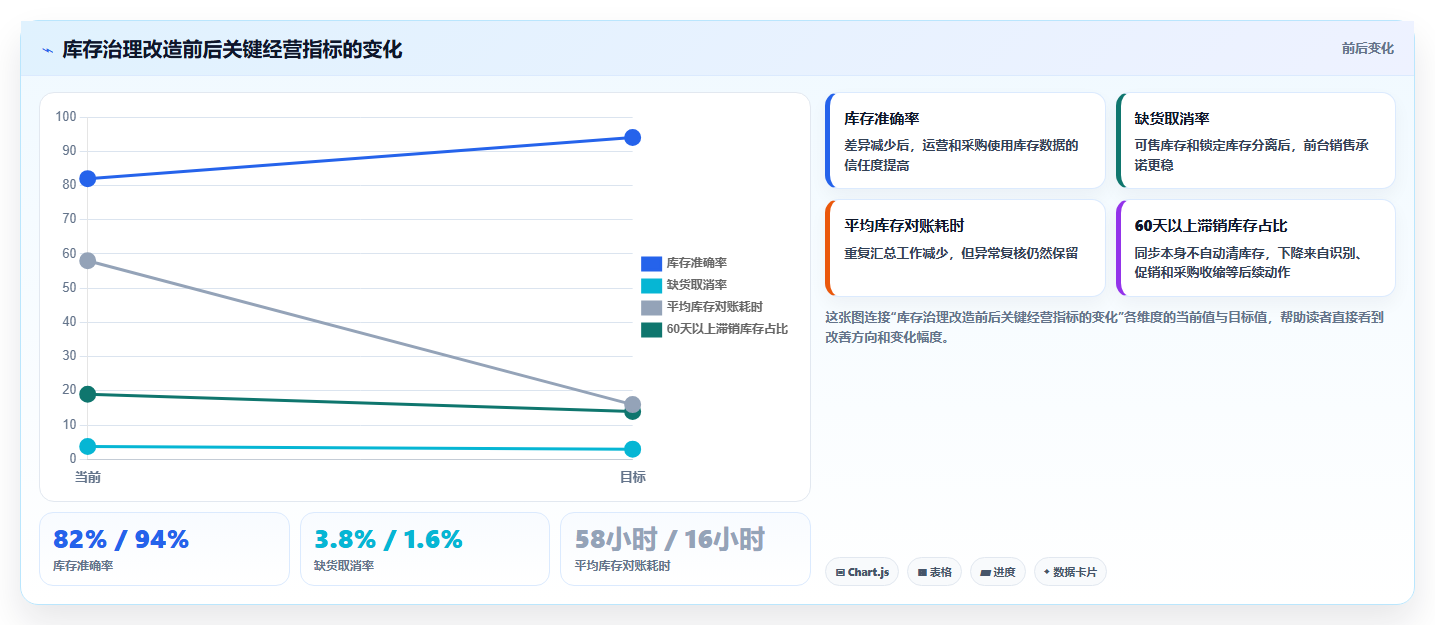This screenshot has width=1435, height=625.
Task: Open the Chart.js tag
Action: click(x=862, y=572)
